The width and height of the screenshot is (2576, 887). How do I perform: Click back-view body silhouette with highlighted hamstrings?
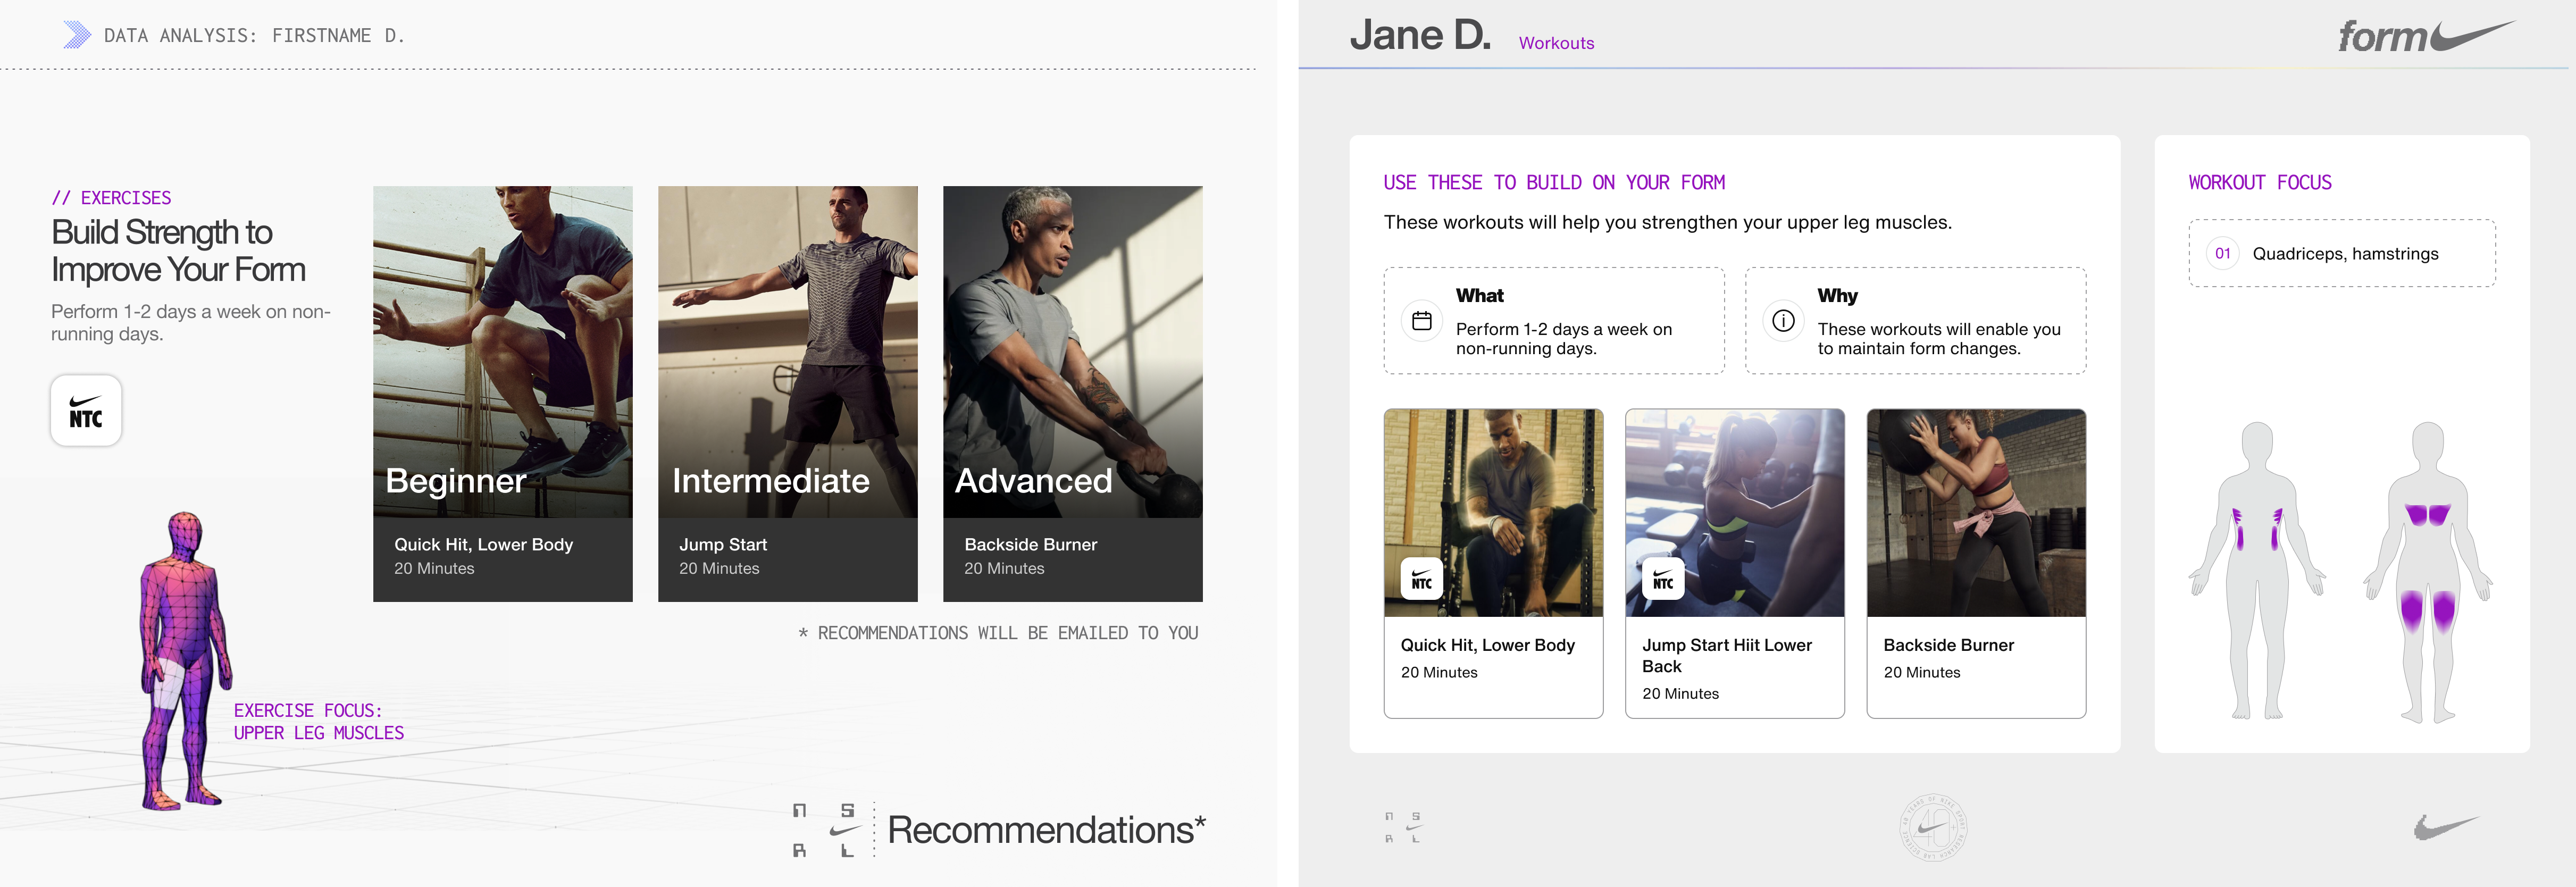pos(2427,571)
